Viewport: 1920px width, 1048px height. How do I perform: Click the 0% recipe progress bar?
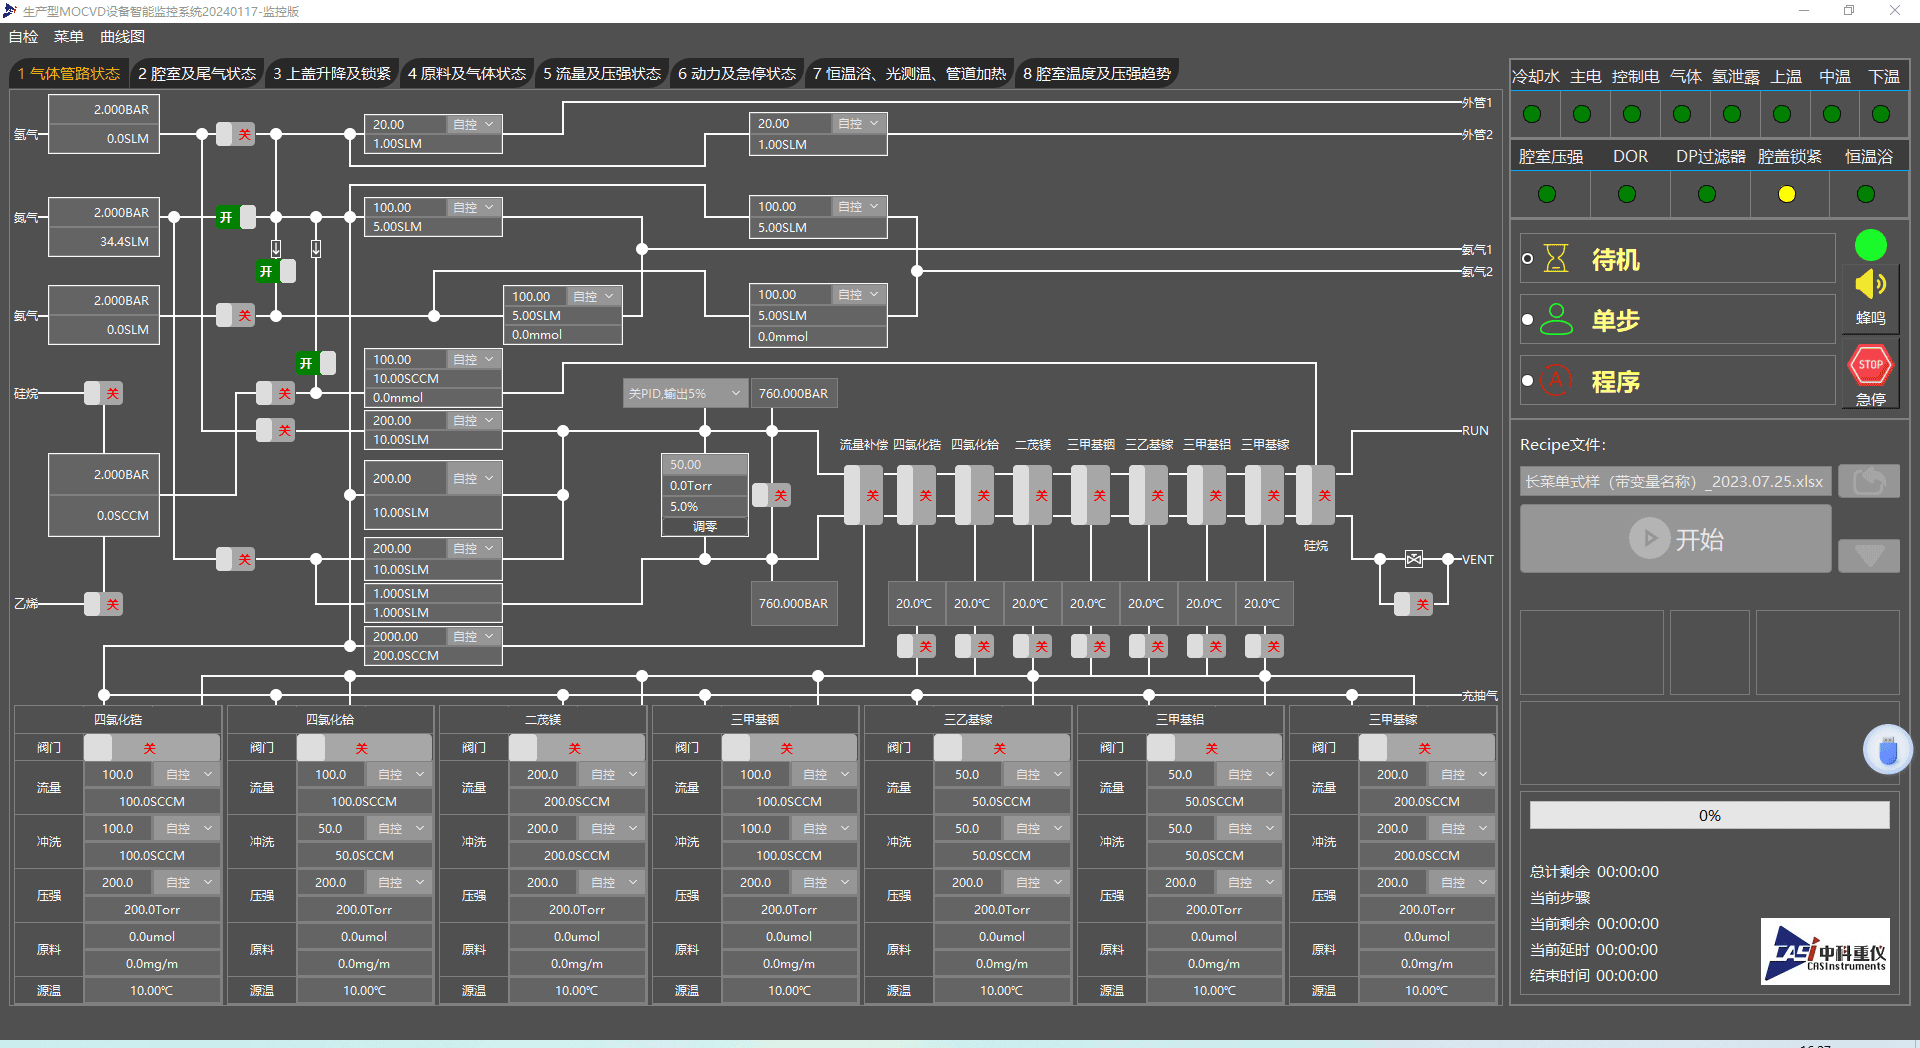(1709, 816)
